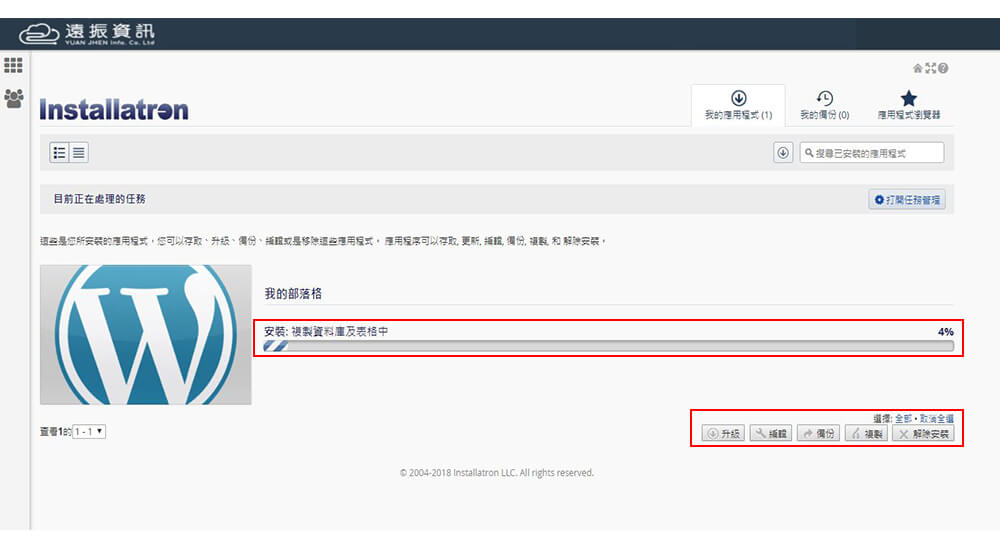Switch to detailed list view icon
The width and height of the screenshot is (1000, 550).
[x=59, y=152]
